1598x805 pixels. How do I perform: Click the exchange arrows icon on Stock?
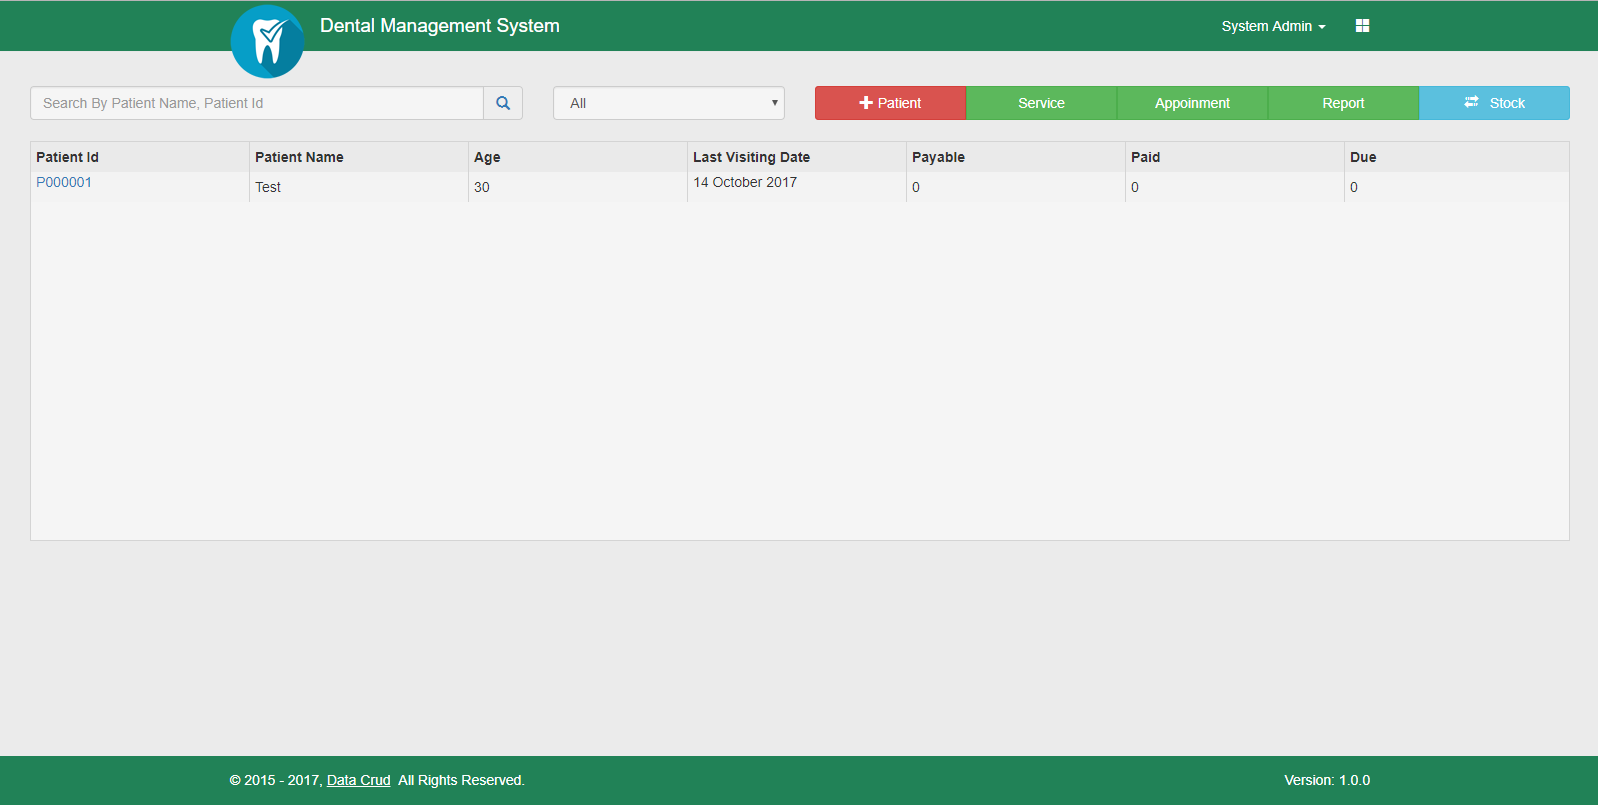pyautogui.click(x=1471, y=103)
